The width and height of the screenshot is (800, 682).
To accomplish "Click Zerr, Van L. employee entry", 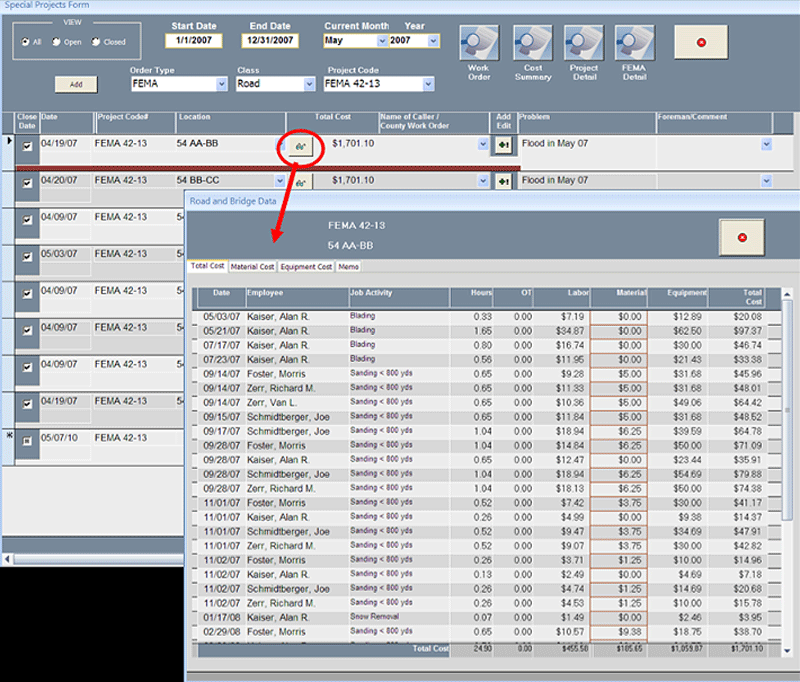I will [x=272, y=402].
